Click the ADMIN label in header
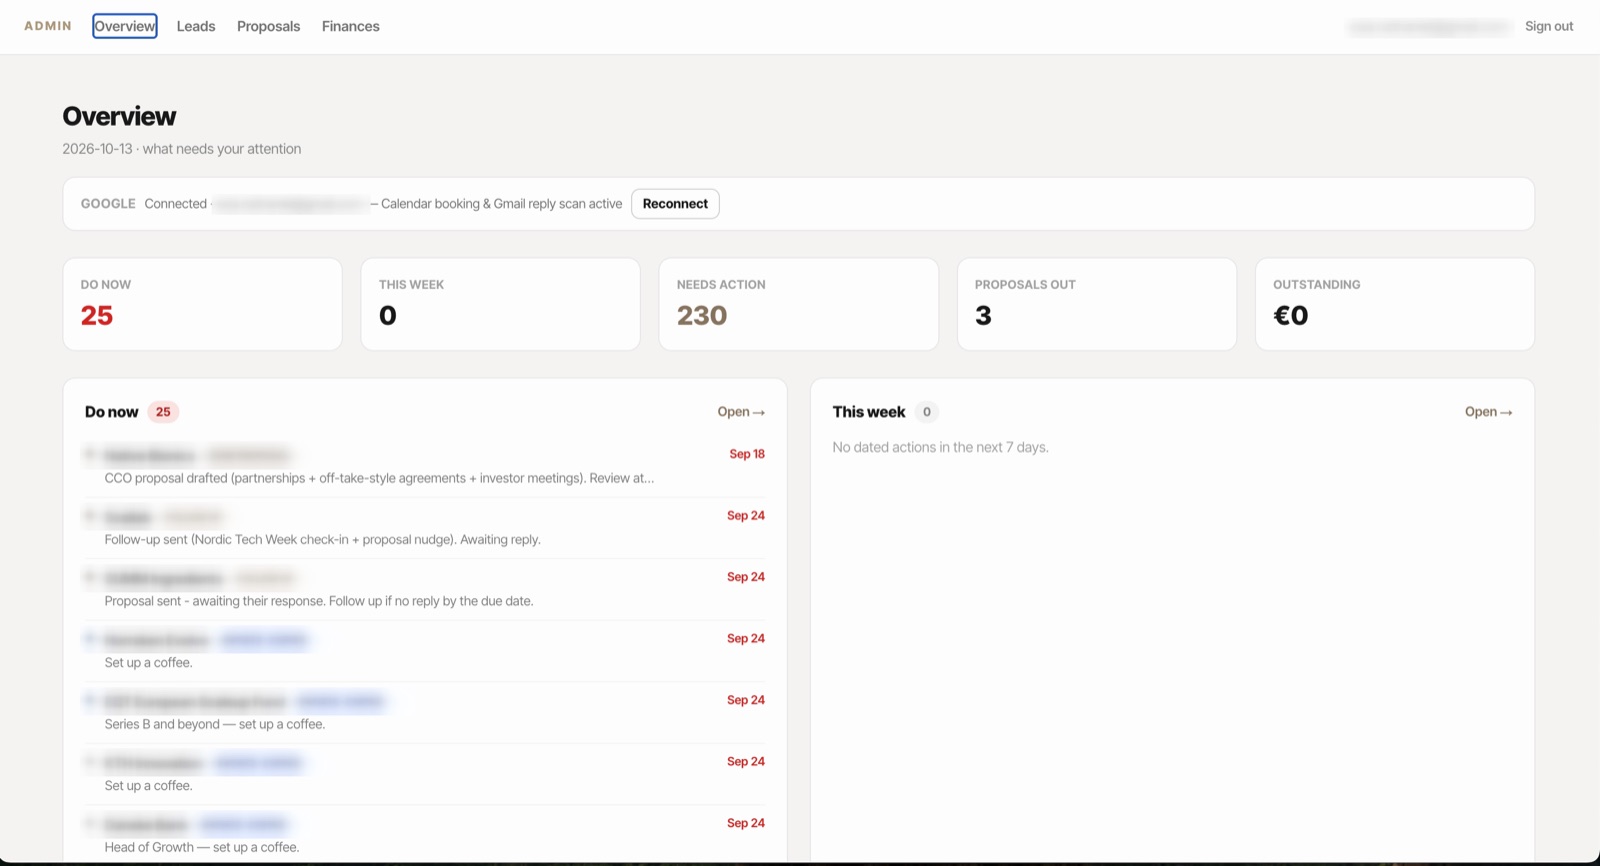The image size is (1600, 866). pos(48,26)
